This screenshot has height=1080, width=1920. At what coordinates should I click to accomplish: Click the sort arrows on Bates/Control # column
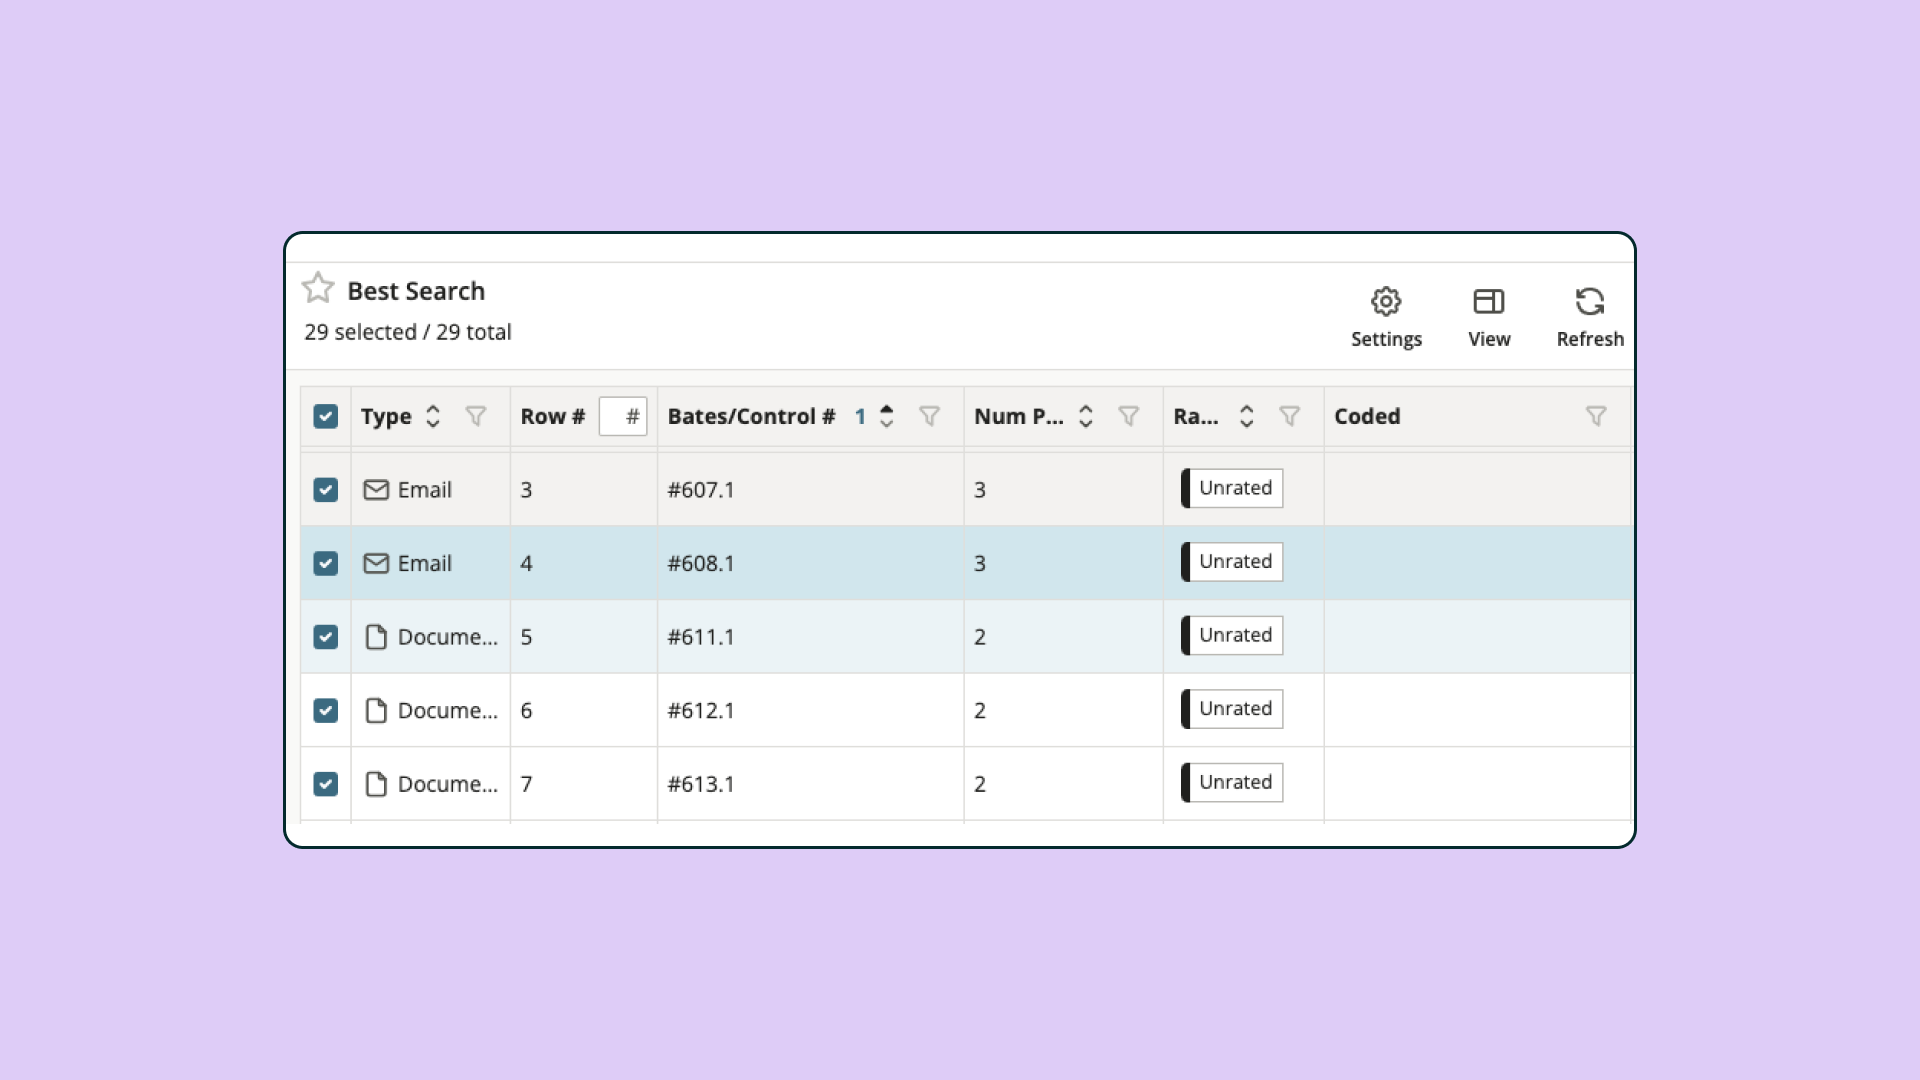click(888, 416)
